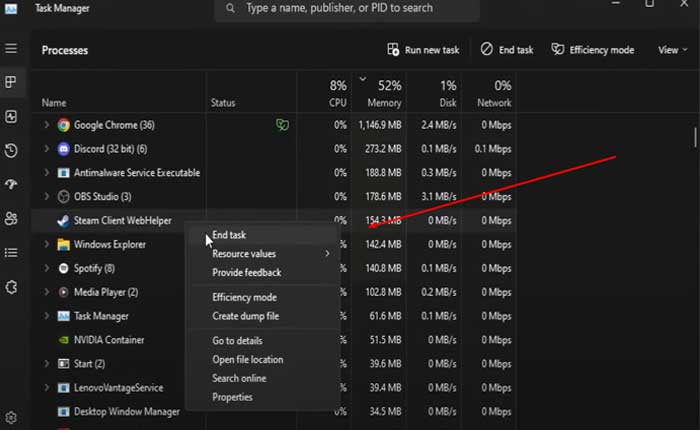Expand the Discord process group
Image resolution: width=700 pixels, height=430 pixels.
46,149
